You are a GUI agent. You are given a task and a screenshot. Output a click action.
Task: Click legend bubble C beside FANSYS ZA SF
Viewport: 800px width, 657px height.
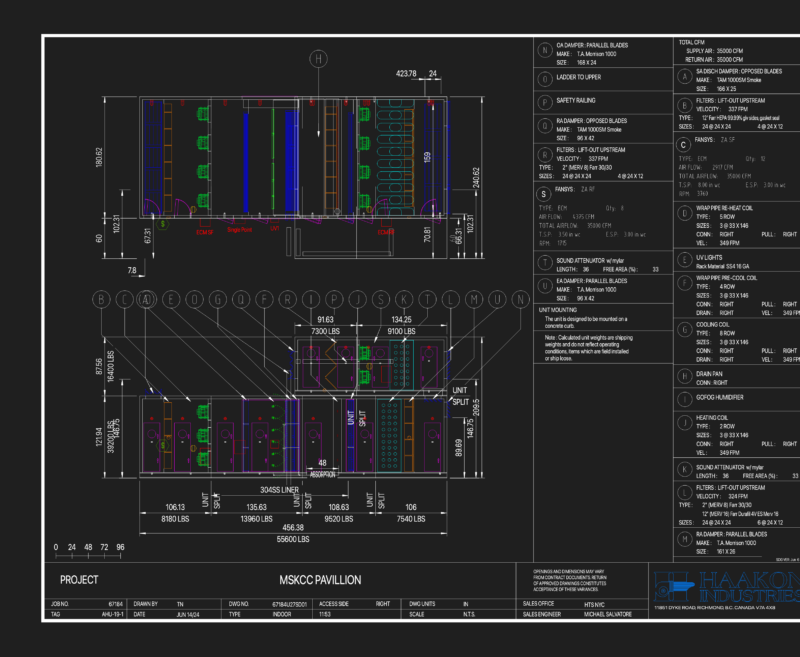(x=684, y=145)
